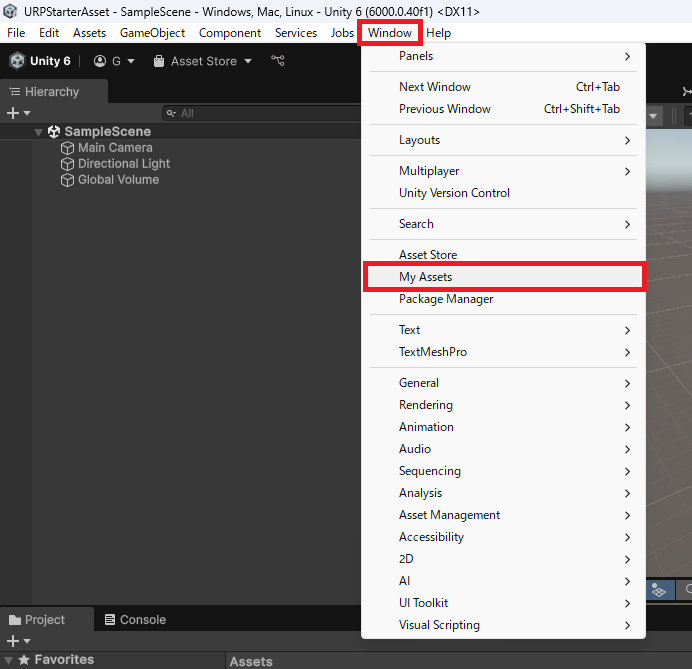Open the Help menu
Screen dimensions: 692x669
click(x=438, y=33)
